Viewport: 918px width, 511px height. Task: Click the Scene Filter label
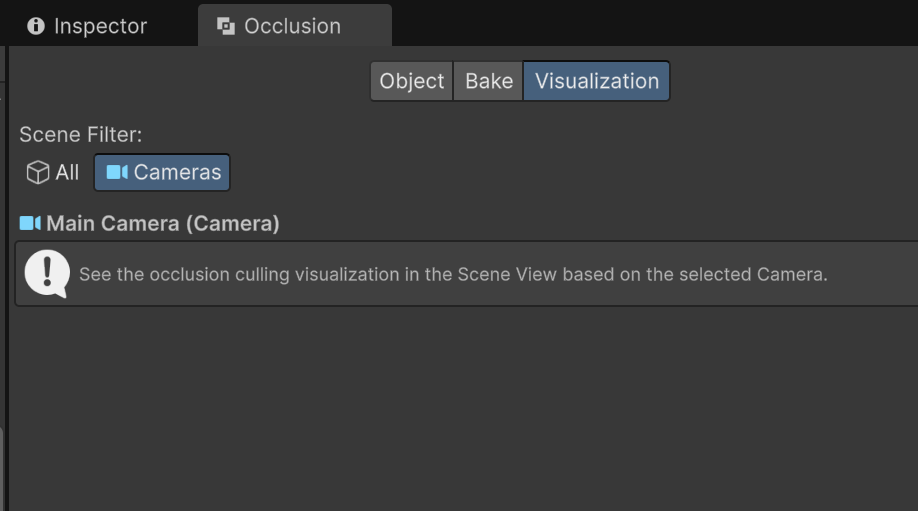point(80,135)
